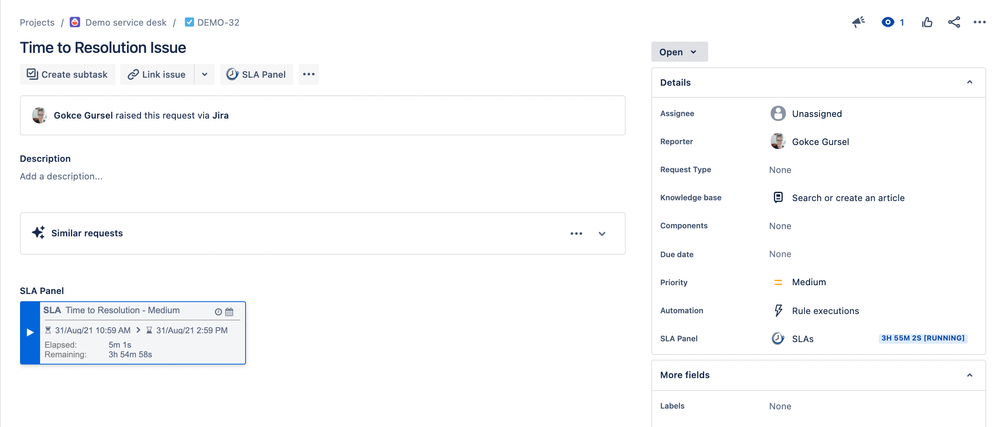Click the Remaining time 3h 54m 58s

tap(130, 354)
